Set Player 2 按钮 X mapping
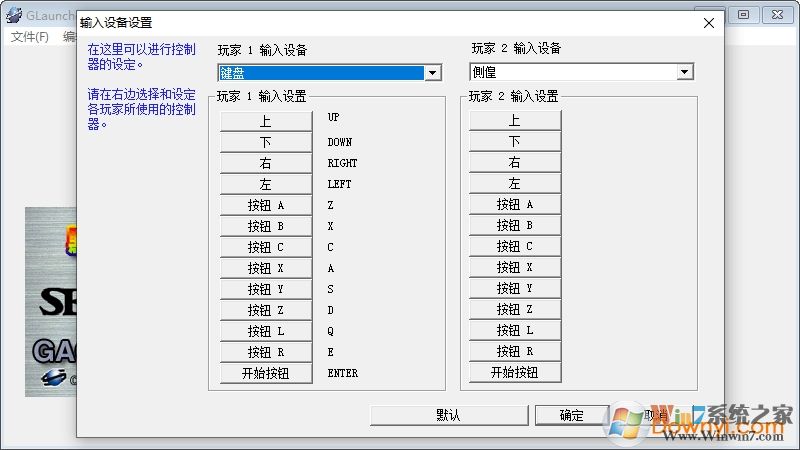This screenshot has height=450, width=800. pos(515,267)
